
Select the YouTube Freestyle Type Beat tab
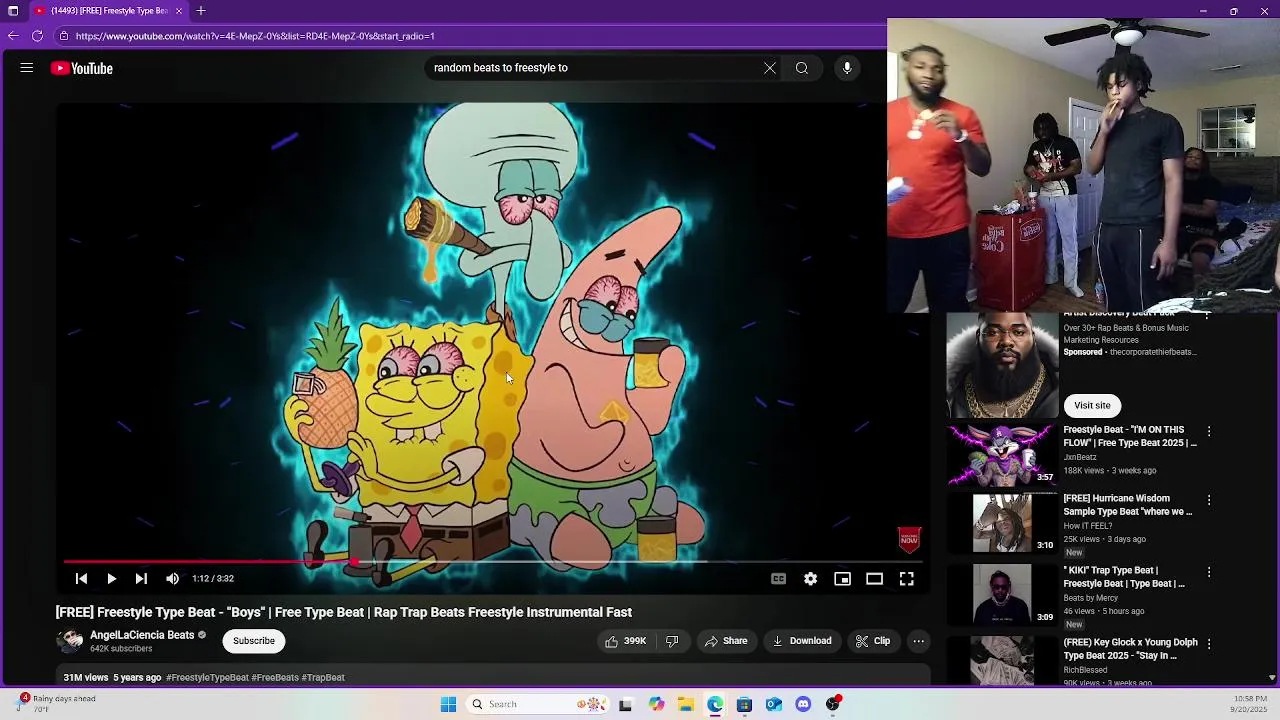click(x=109, y=11)
